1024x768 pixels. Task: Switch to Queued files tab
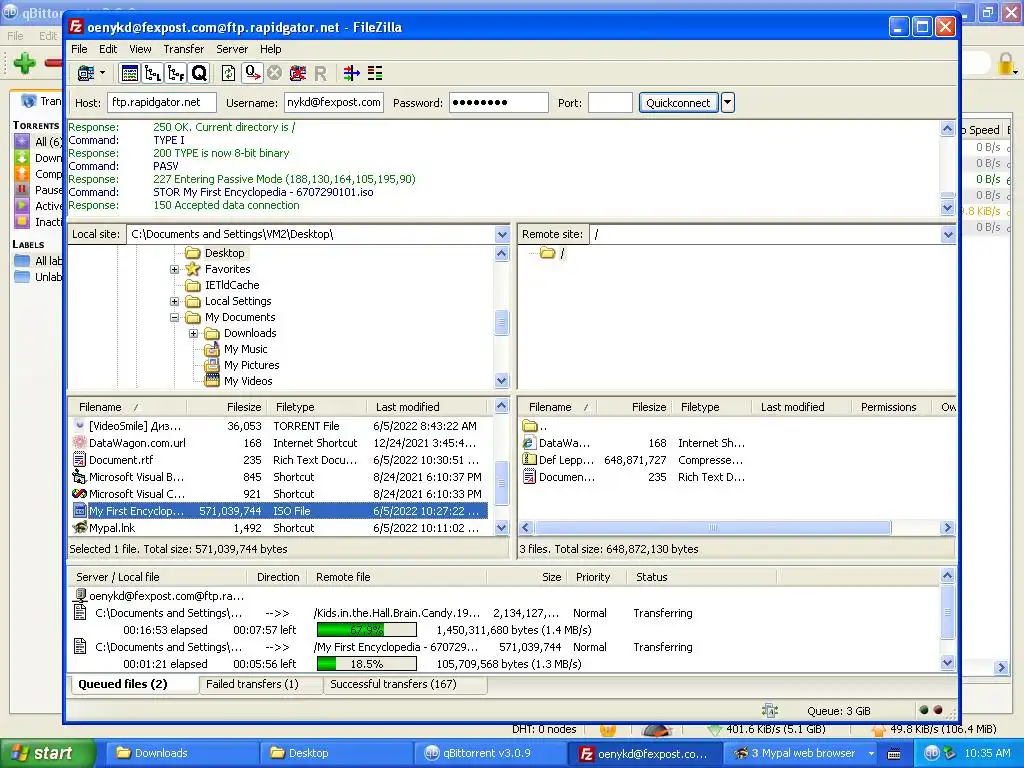click(133, 684)
